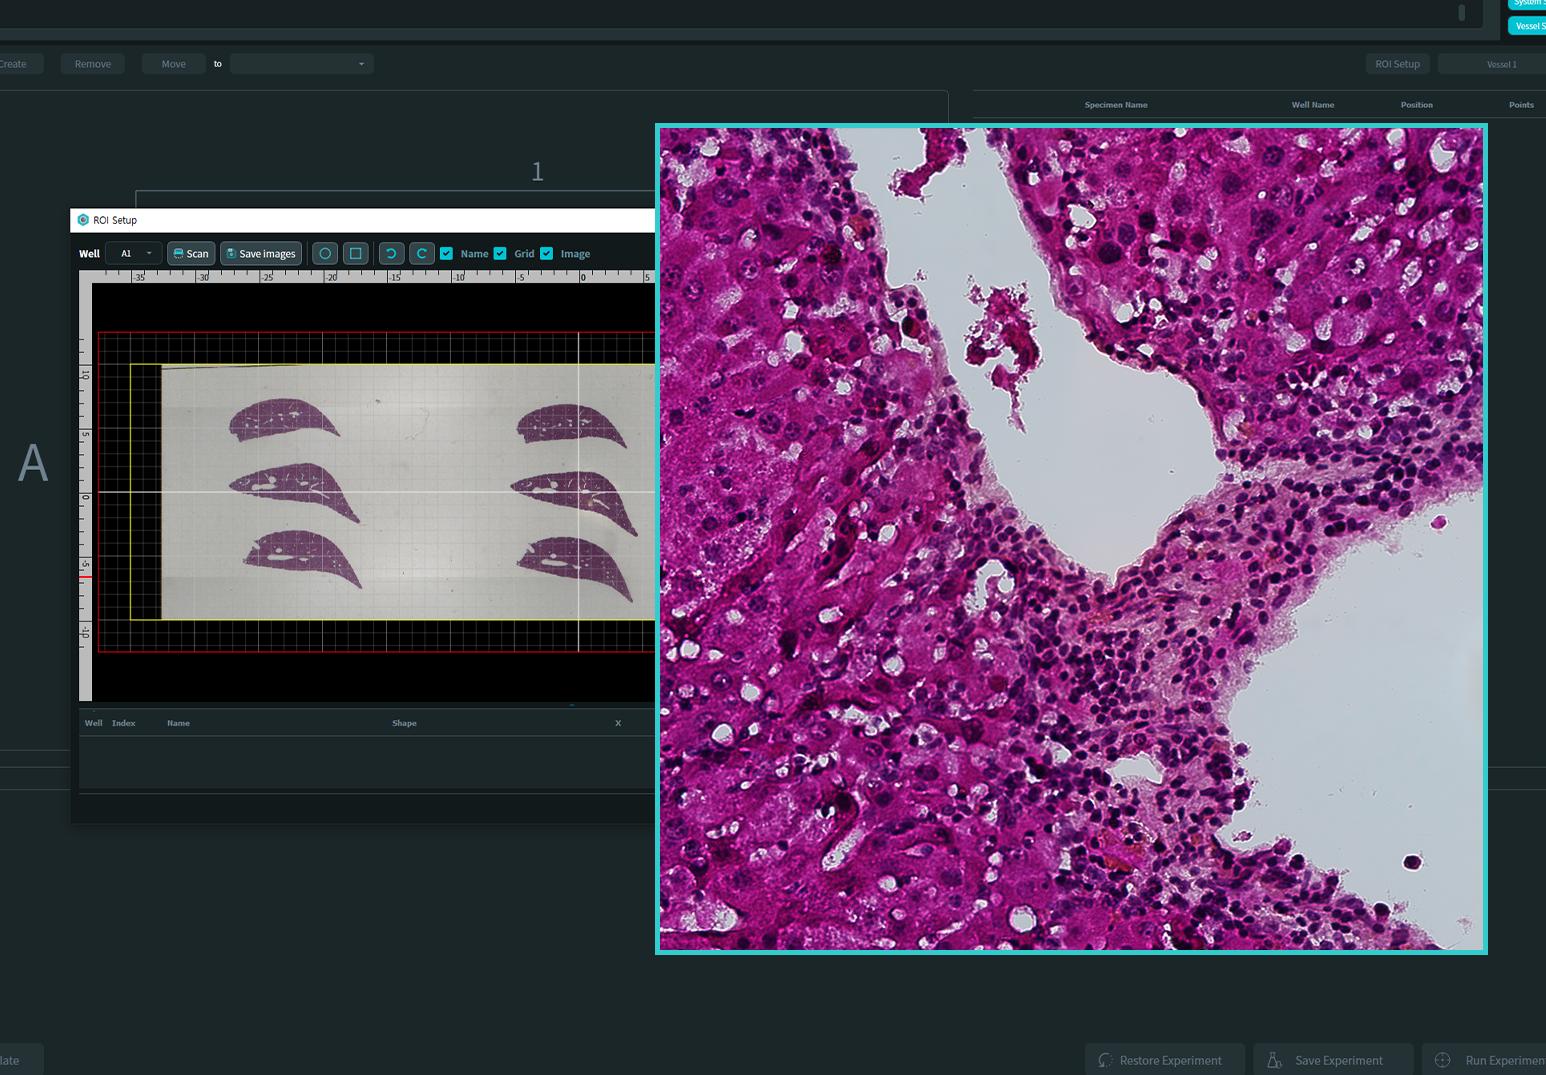Click the ROI Setup window title text
1546x1075 pixels.
click(x=115, y=220)
